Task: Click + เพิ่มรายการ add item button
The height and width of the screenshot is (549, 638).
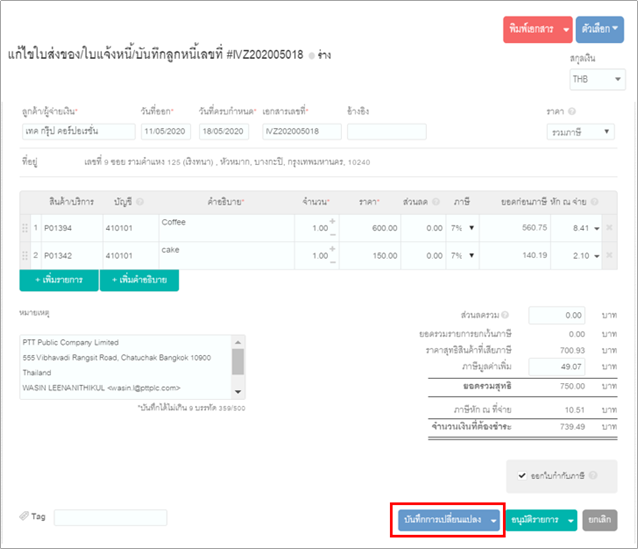Action: click(59, 280)
